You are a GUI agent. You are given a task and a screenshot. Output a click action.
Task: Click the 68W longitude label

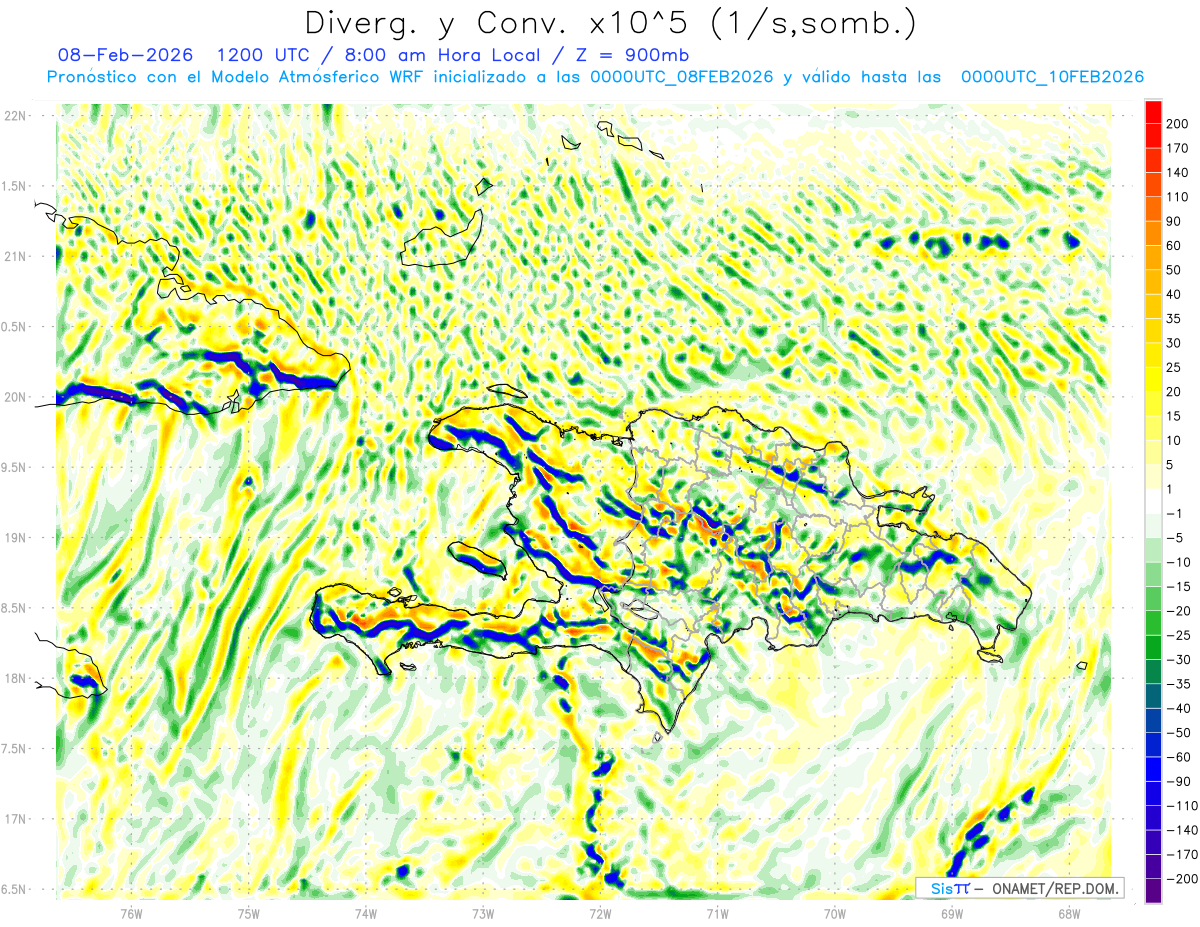[x=1069, y=912]
